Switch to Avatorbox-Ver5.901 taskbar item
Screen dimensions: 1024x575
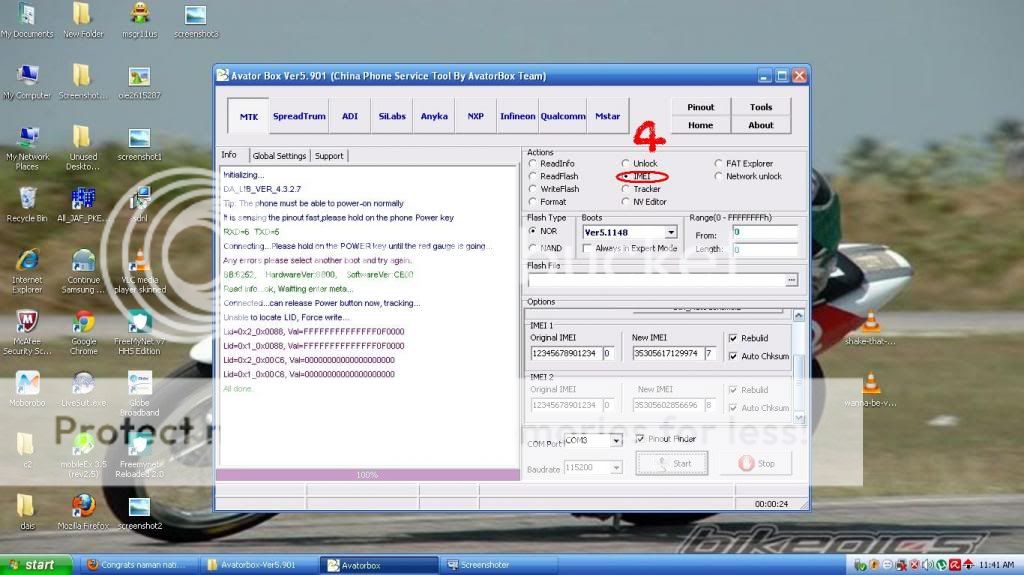[259, 565]
